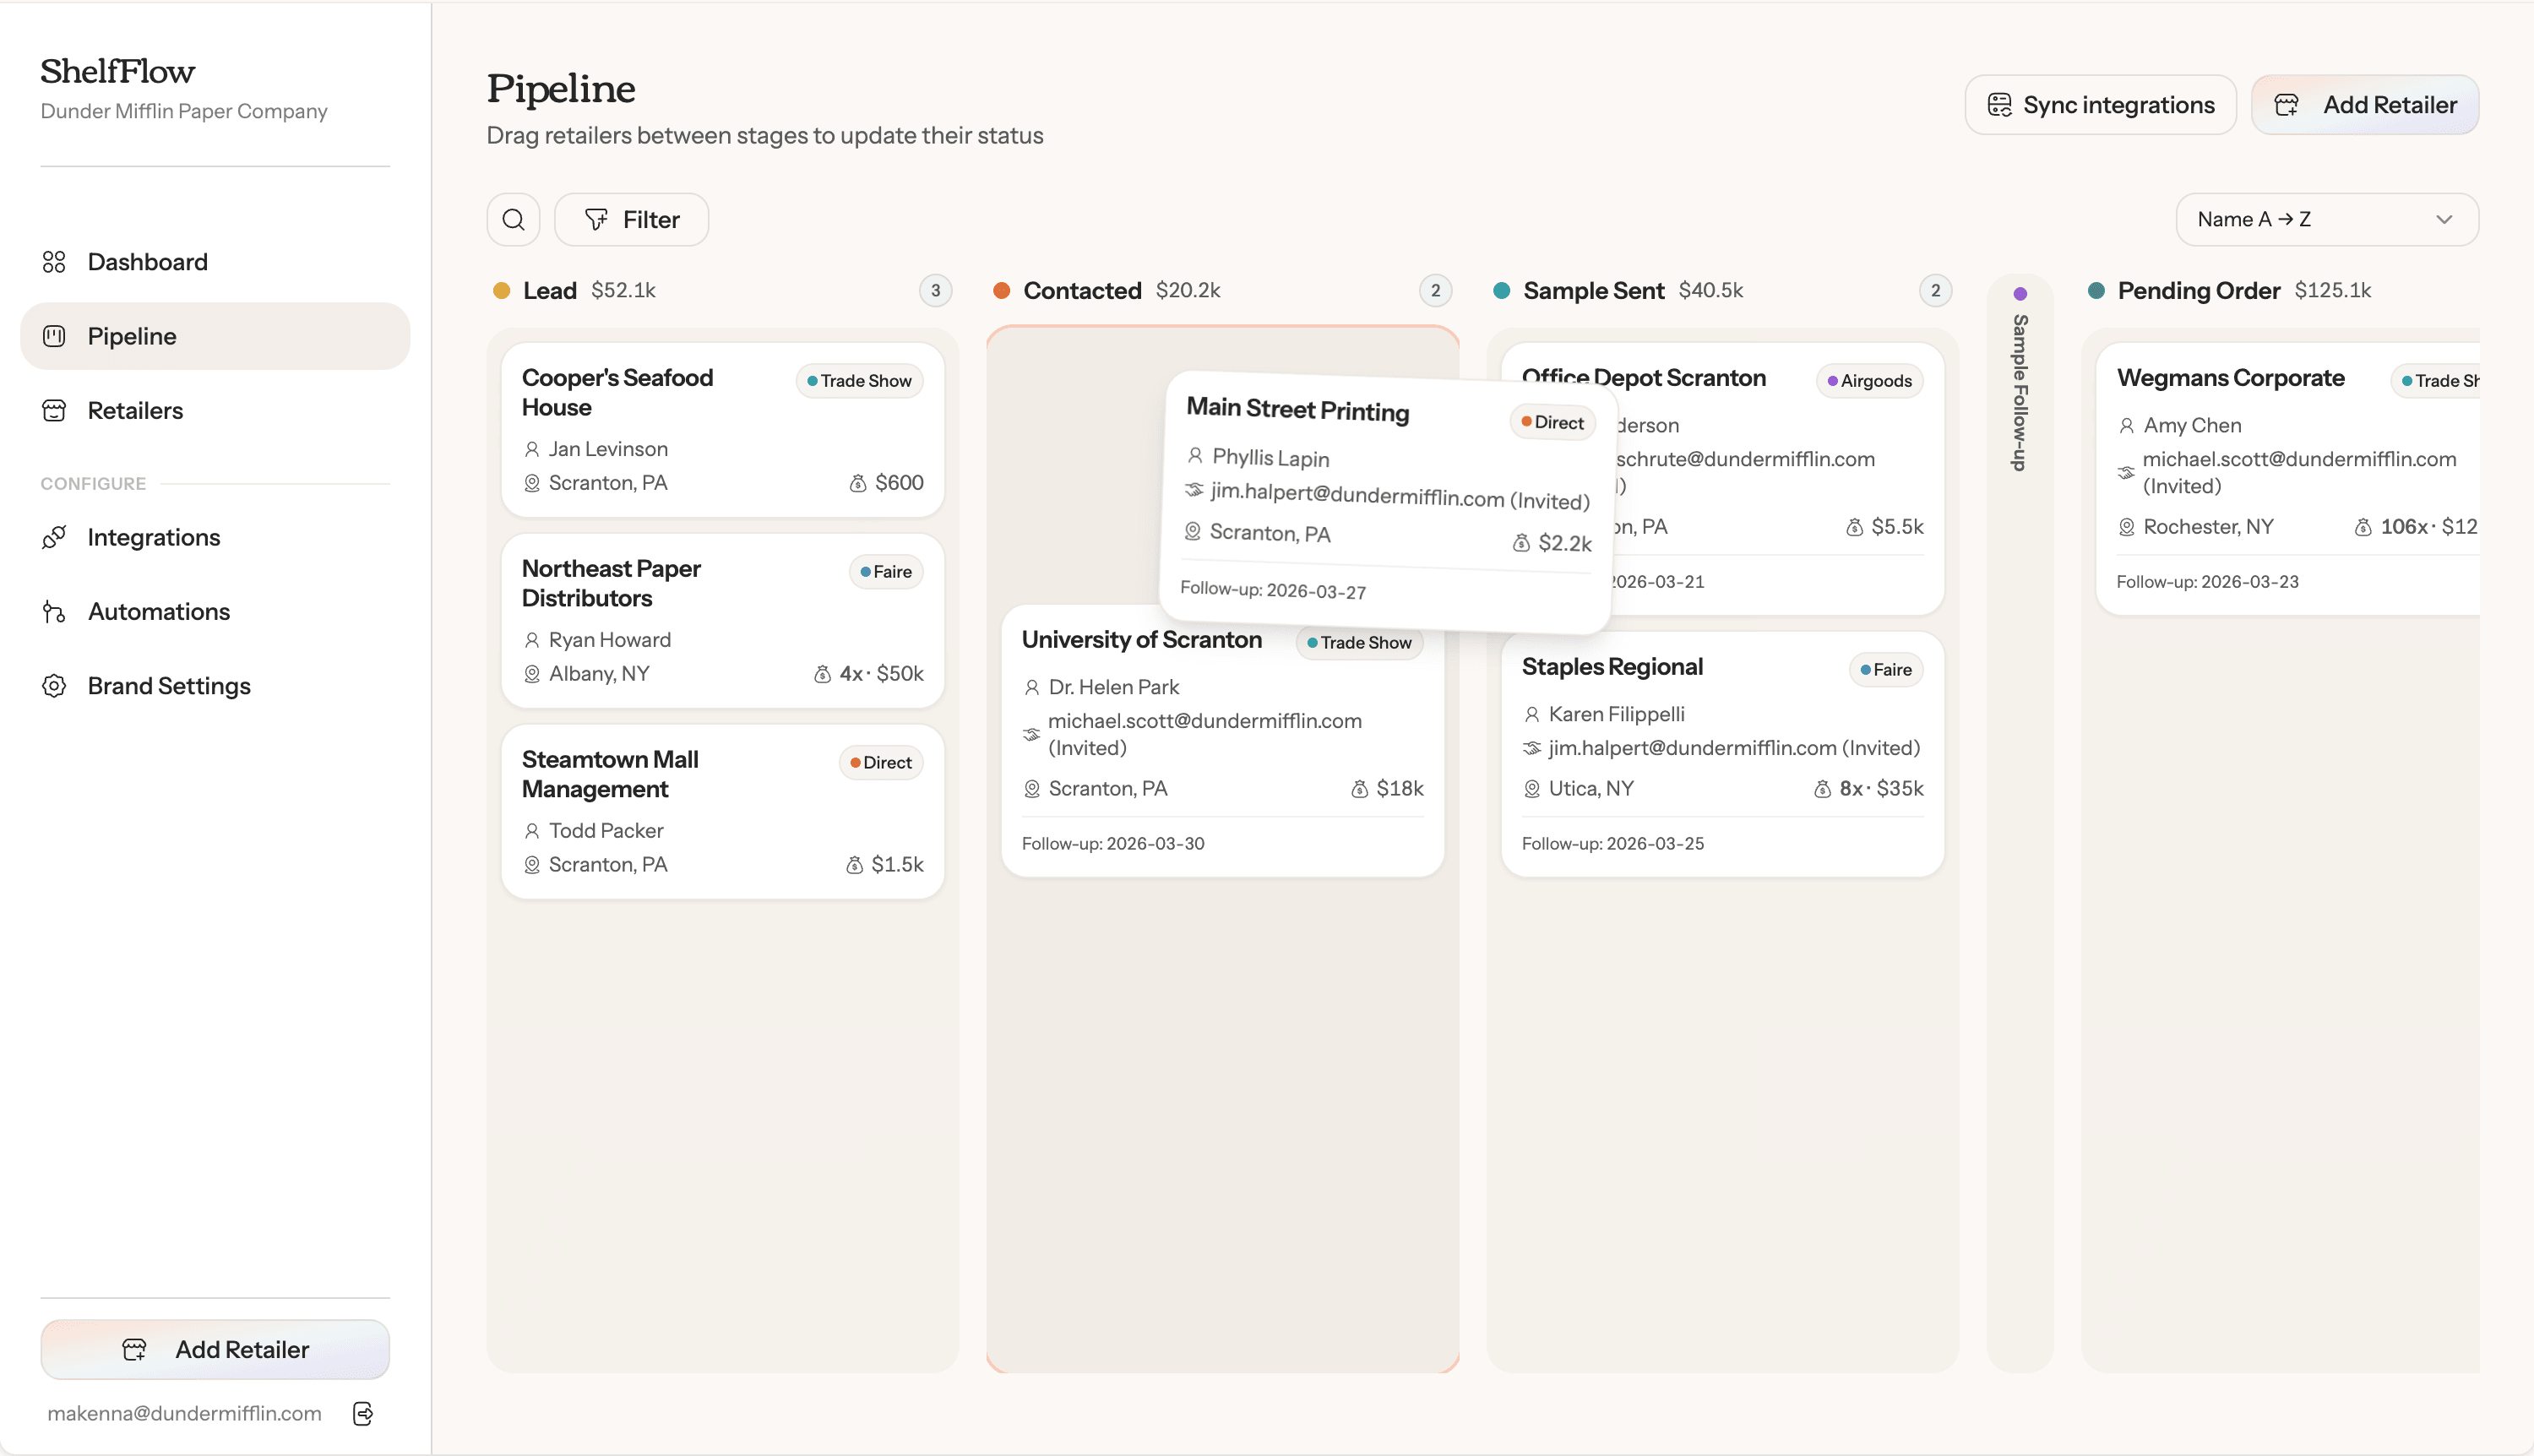
Task: Click Follow-up: 2026-03-30 on University of Scranton
Action: [x=1113, y=844]
